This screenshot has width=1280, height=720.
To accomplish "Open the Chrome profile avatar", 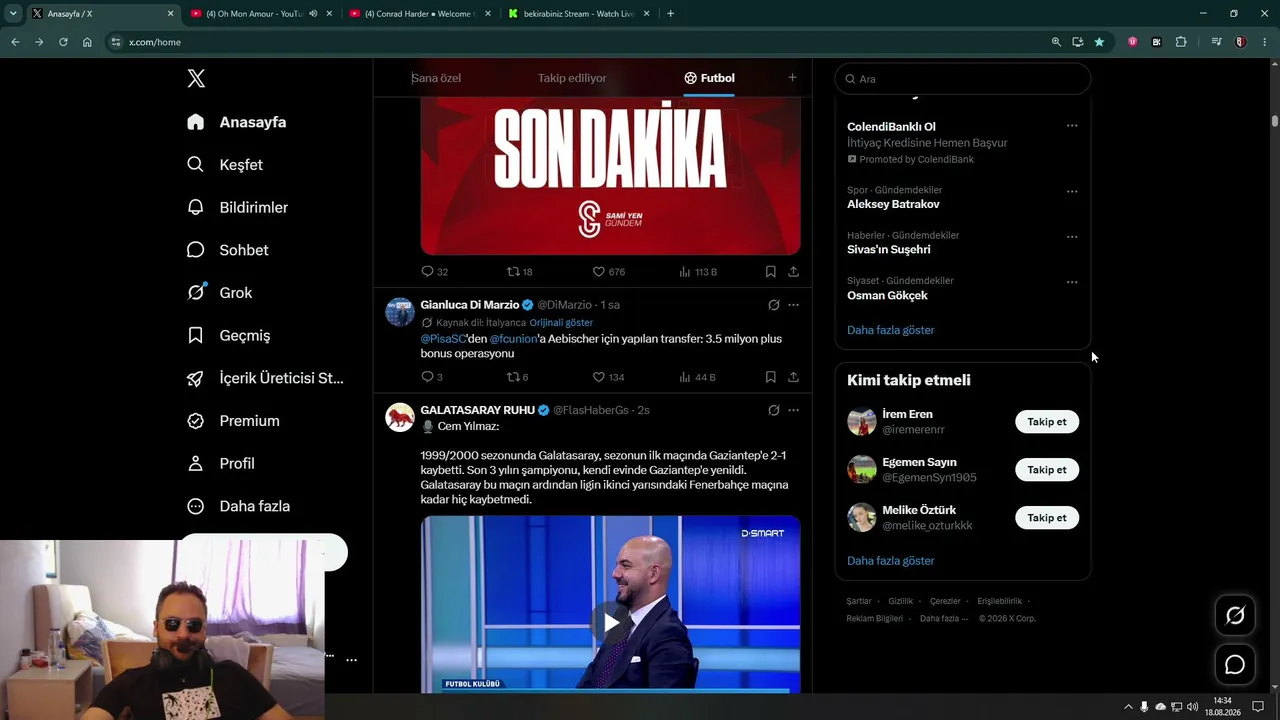I will click(x=1241, y=42).
